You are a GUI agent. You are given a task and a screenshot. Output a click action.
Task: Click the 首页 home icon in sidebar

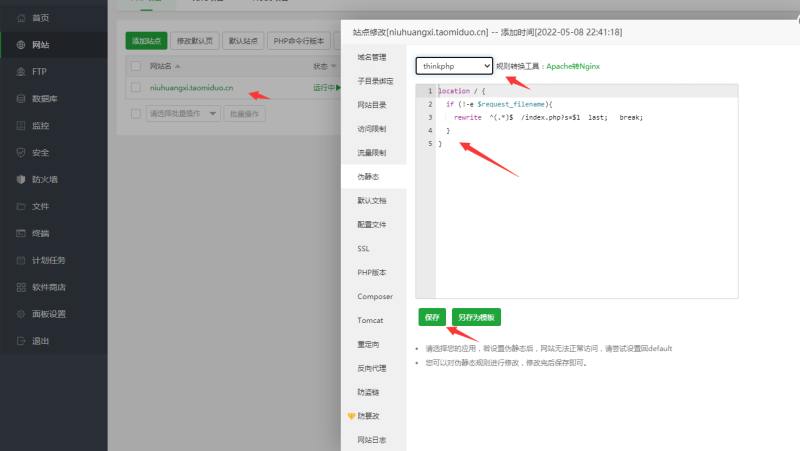pos(20,18)
